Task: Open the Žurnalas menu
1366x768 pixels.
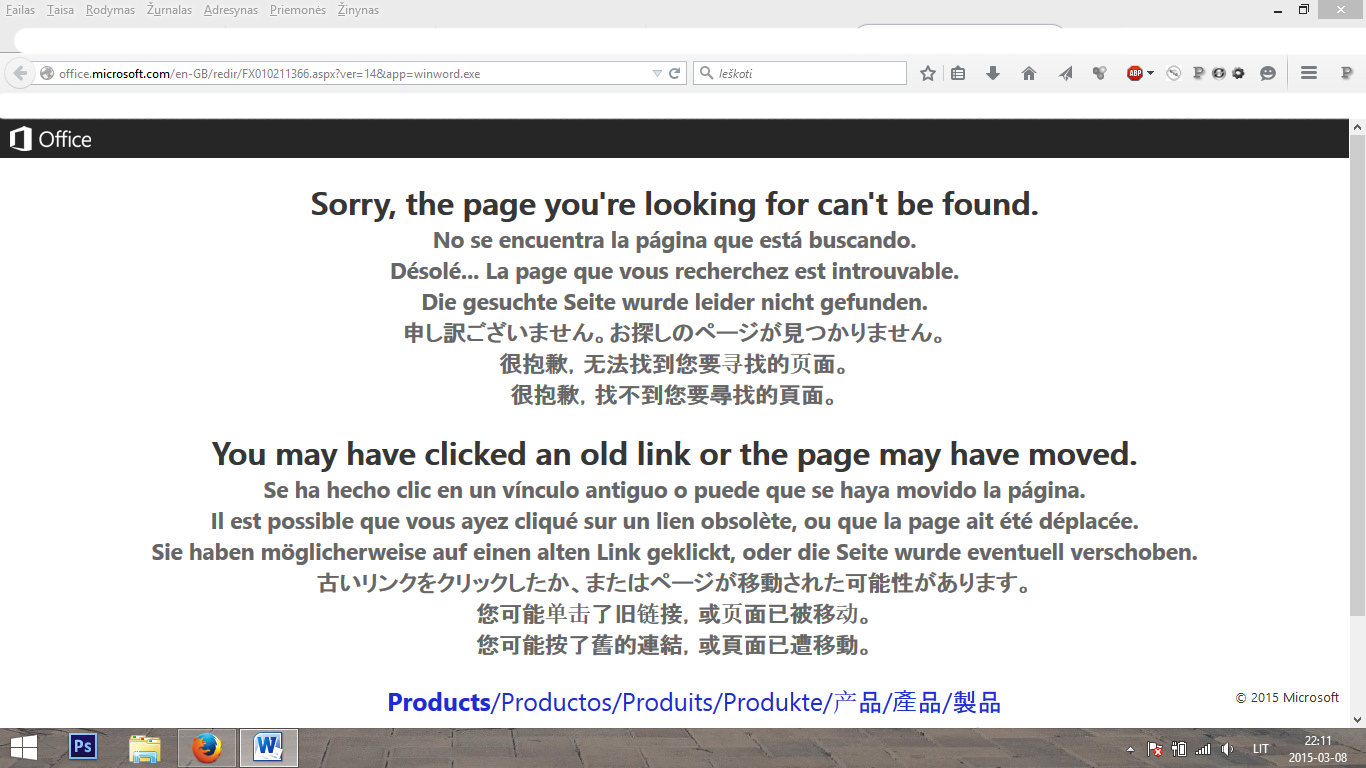Action: [169, 10]
